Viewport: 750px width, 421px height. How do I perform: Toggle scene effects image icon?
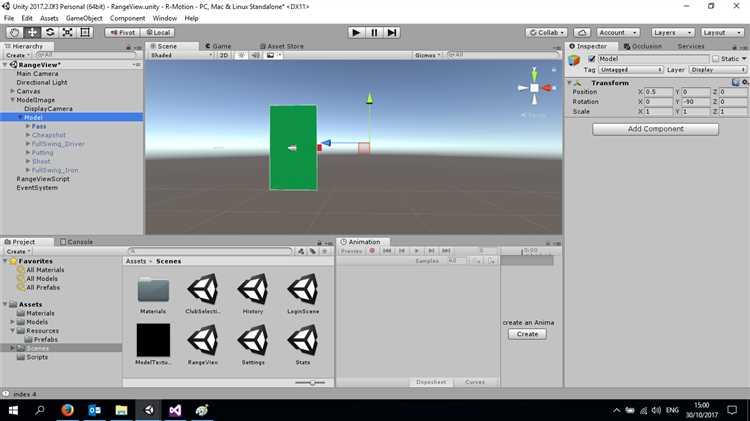click(x=270, y=55)
